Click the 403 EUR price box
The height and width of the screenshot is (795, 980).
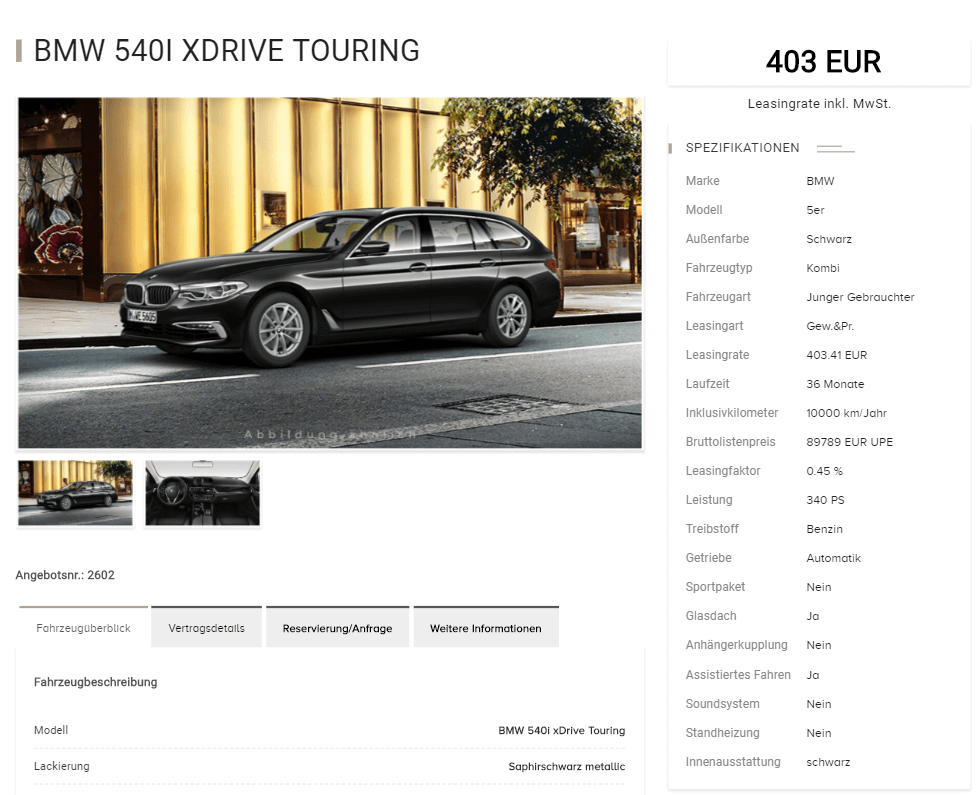tap(819, 62)
